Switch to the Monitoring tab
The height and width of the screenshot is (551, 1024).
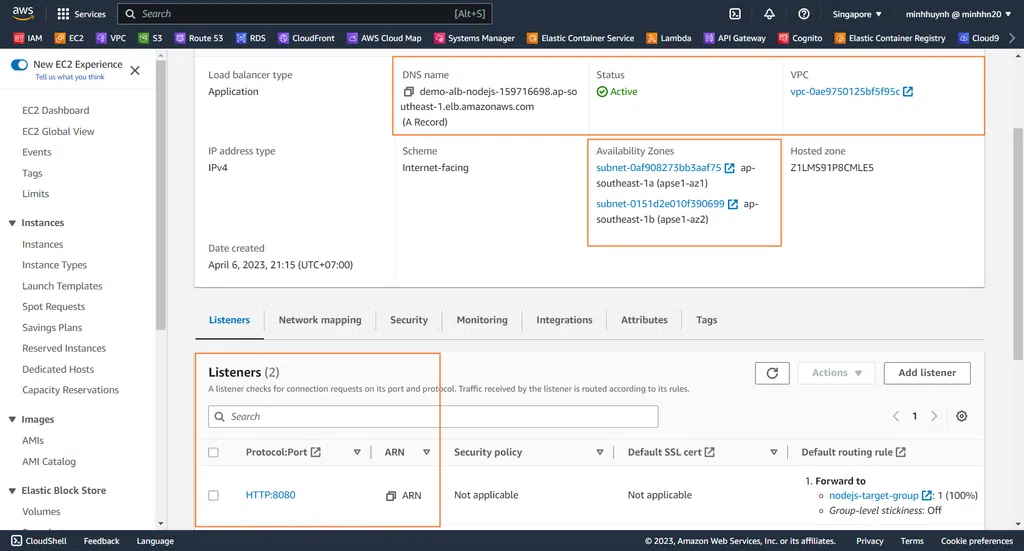pos(482,320)
